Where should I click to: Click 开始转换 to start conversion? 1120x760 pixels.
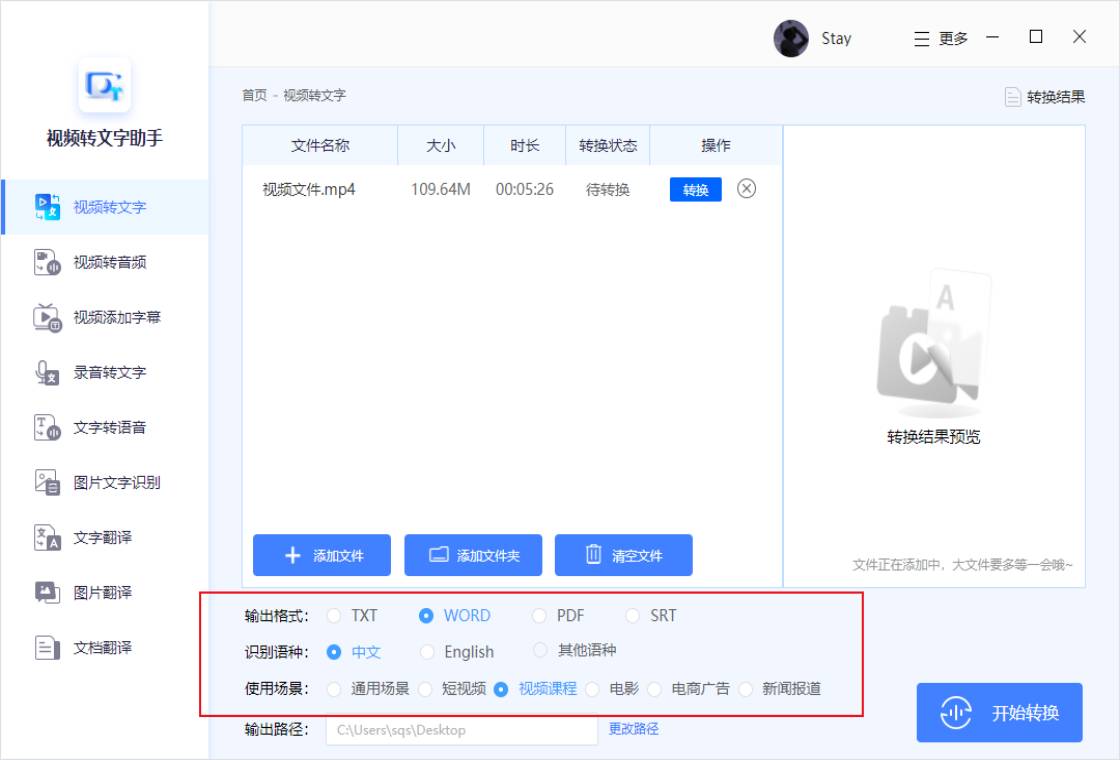pos(999,713)
